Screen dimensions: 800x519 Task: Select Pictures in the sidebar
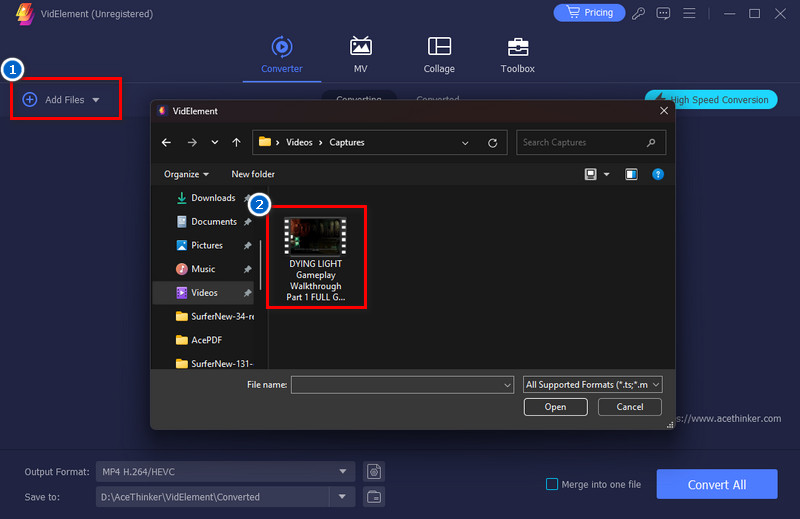pos(207,245)
